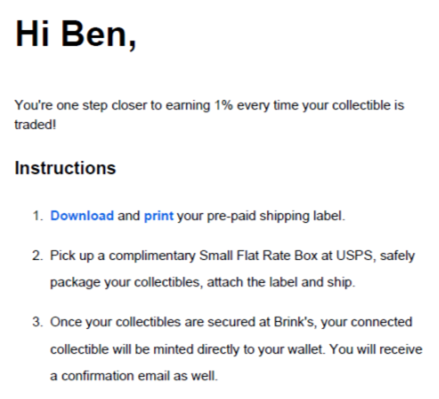Click the '1%' text in intro sentence
This screenshot has height=399, width=439.
[223, 105]
